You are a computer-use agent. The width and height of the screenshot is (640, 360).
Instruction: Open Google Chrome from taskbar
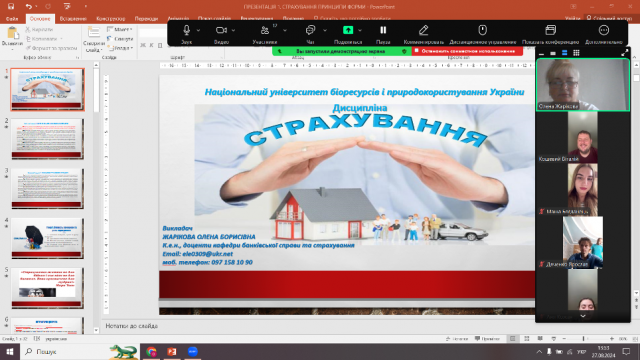tap(151, 351)
